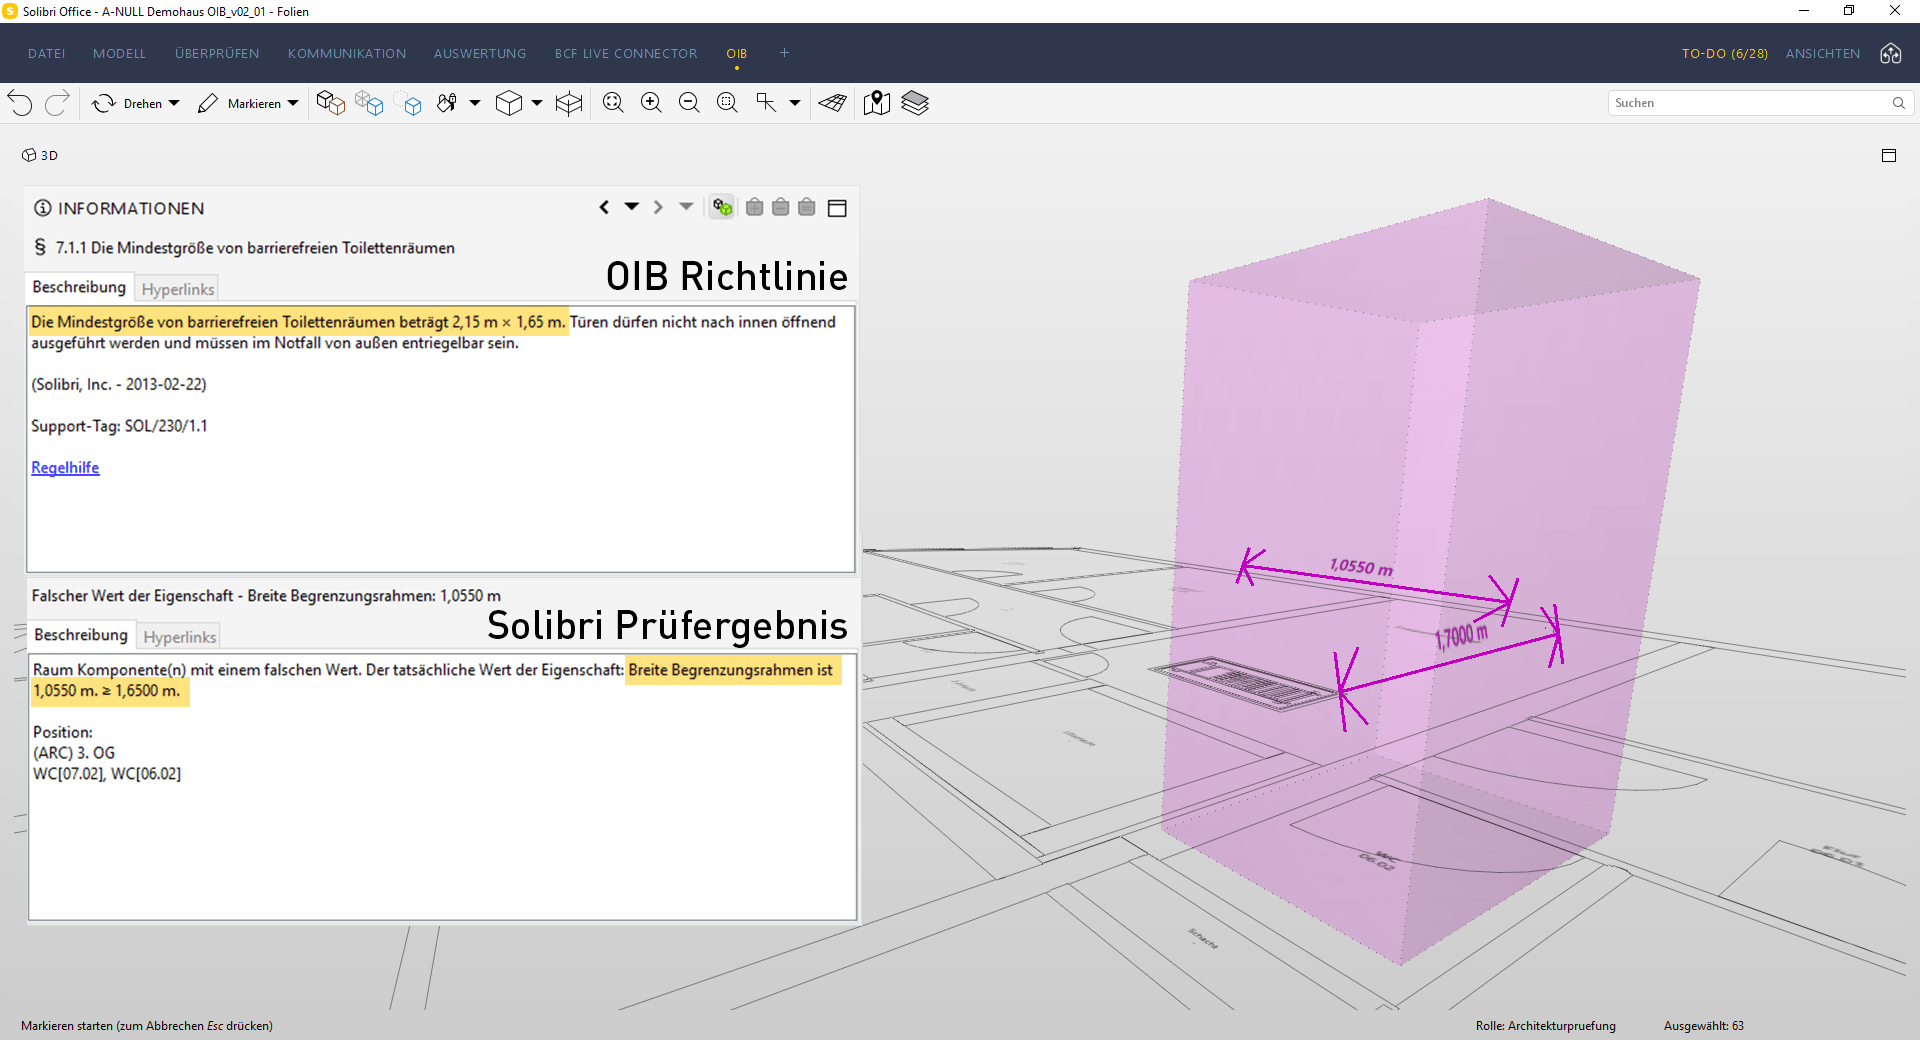Expand the Markieren dropdown arrow
1920x1040 pixels.
point(293,103)
